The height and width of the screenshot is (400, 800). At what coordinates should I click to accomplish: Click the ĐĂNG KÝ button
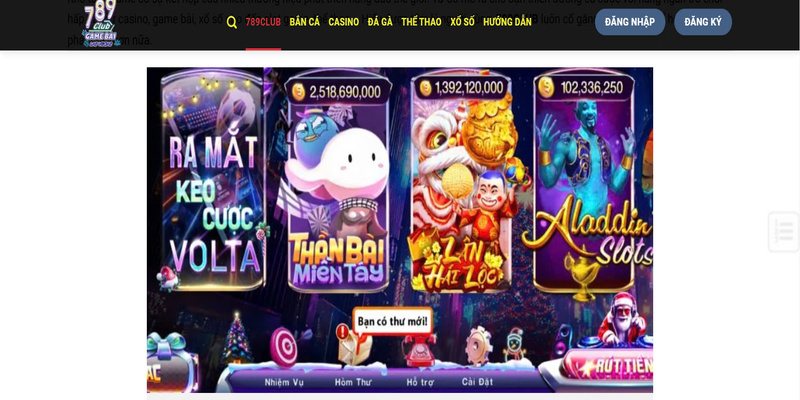703,22
